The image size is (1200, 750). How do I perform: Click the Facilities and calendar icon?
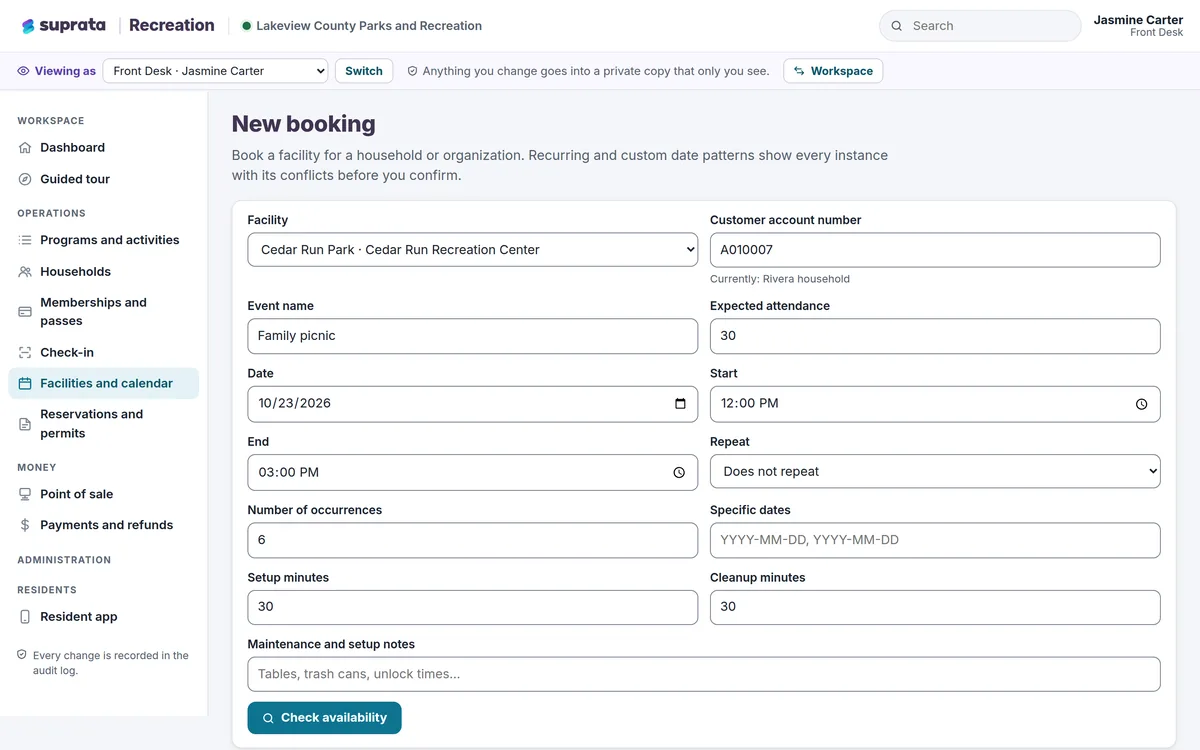[25, 384]
